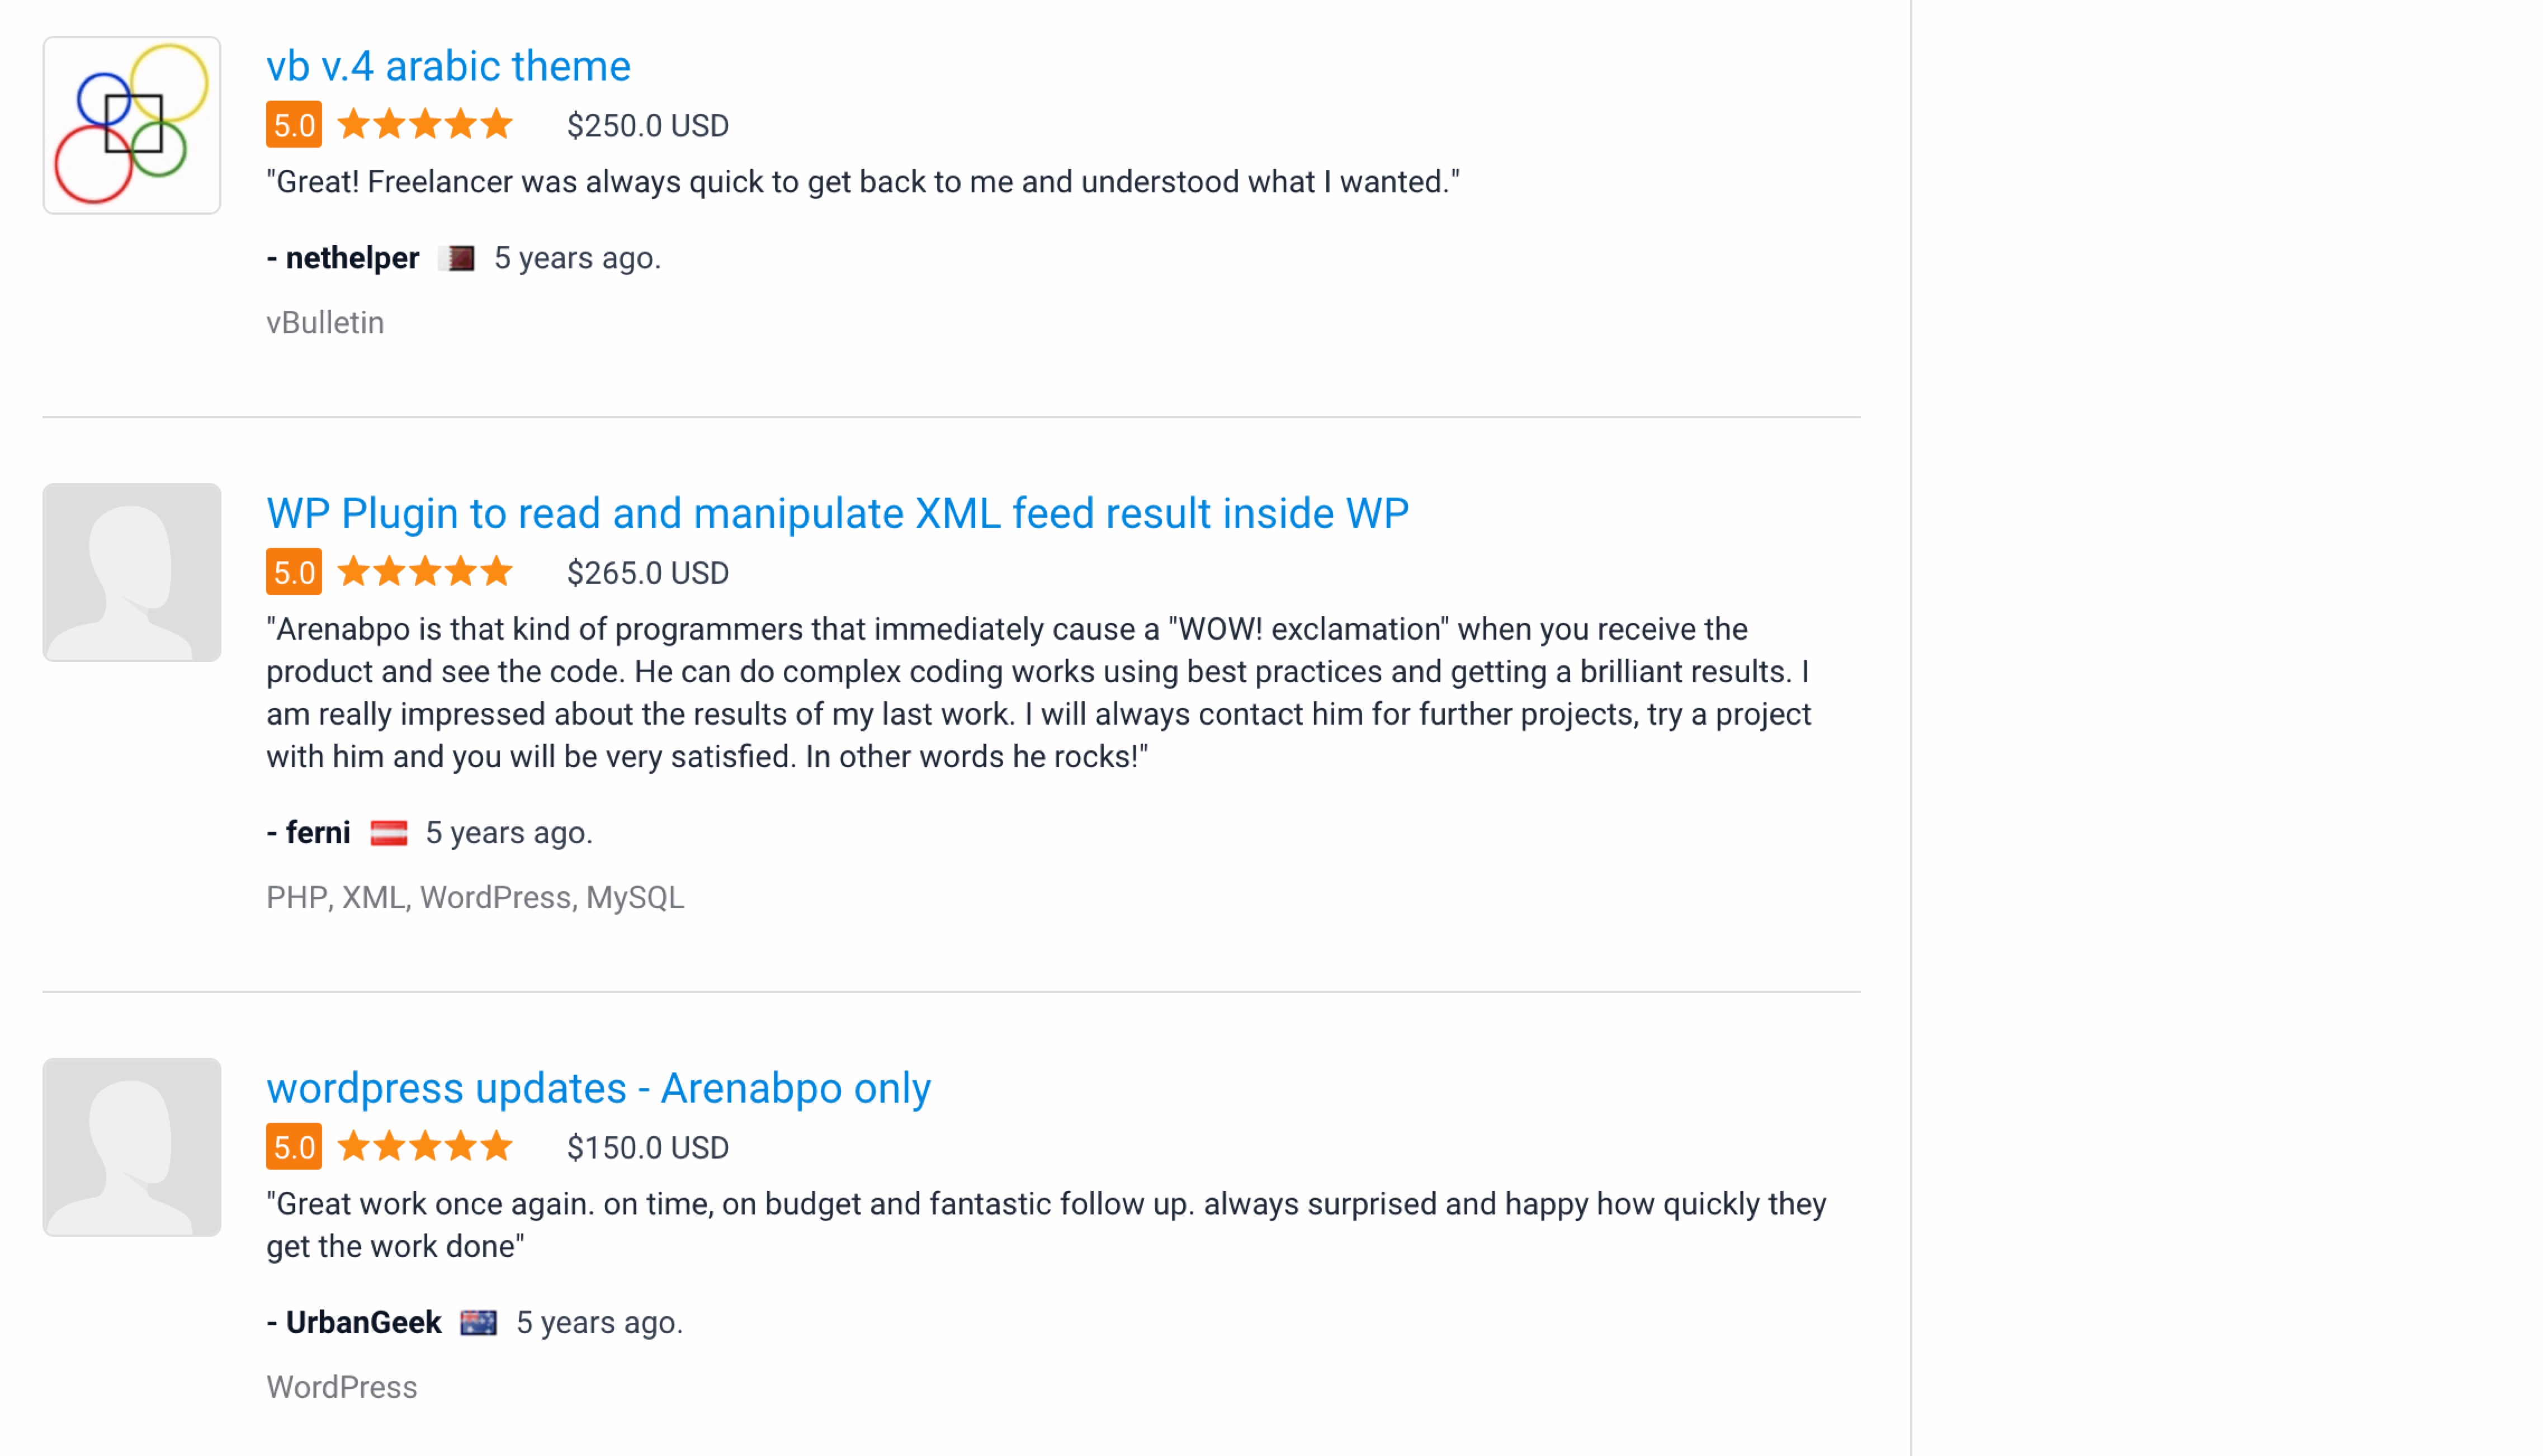Click the 5.0 badge on wordpress updates review
This screenshot has height=1456, width=2543.
[294, 1148]
